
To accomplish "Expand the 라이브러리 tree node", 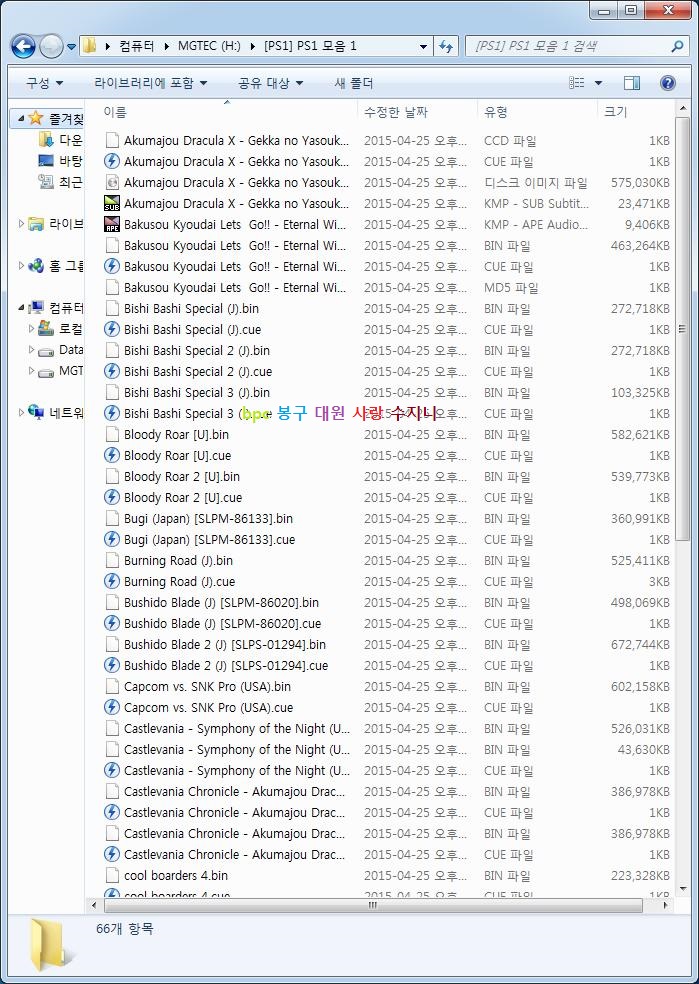I will point(21,223).
